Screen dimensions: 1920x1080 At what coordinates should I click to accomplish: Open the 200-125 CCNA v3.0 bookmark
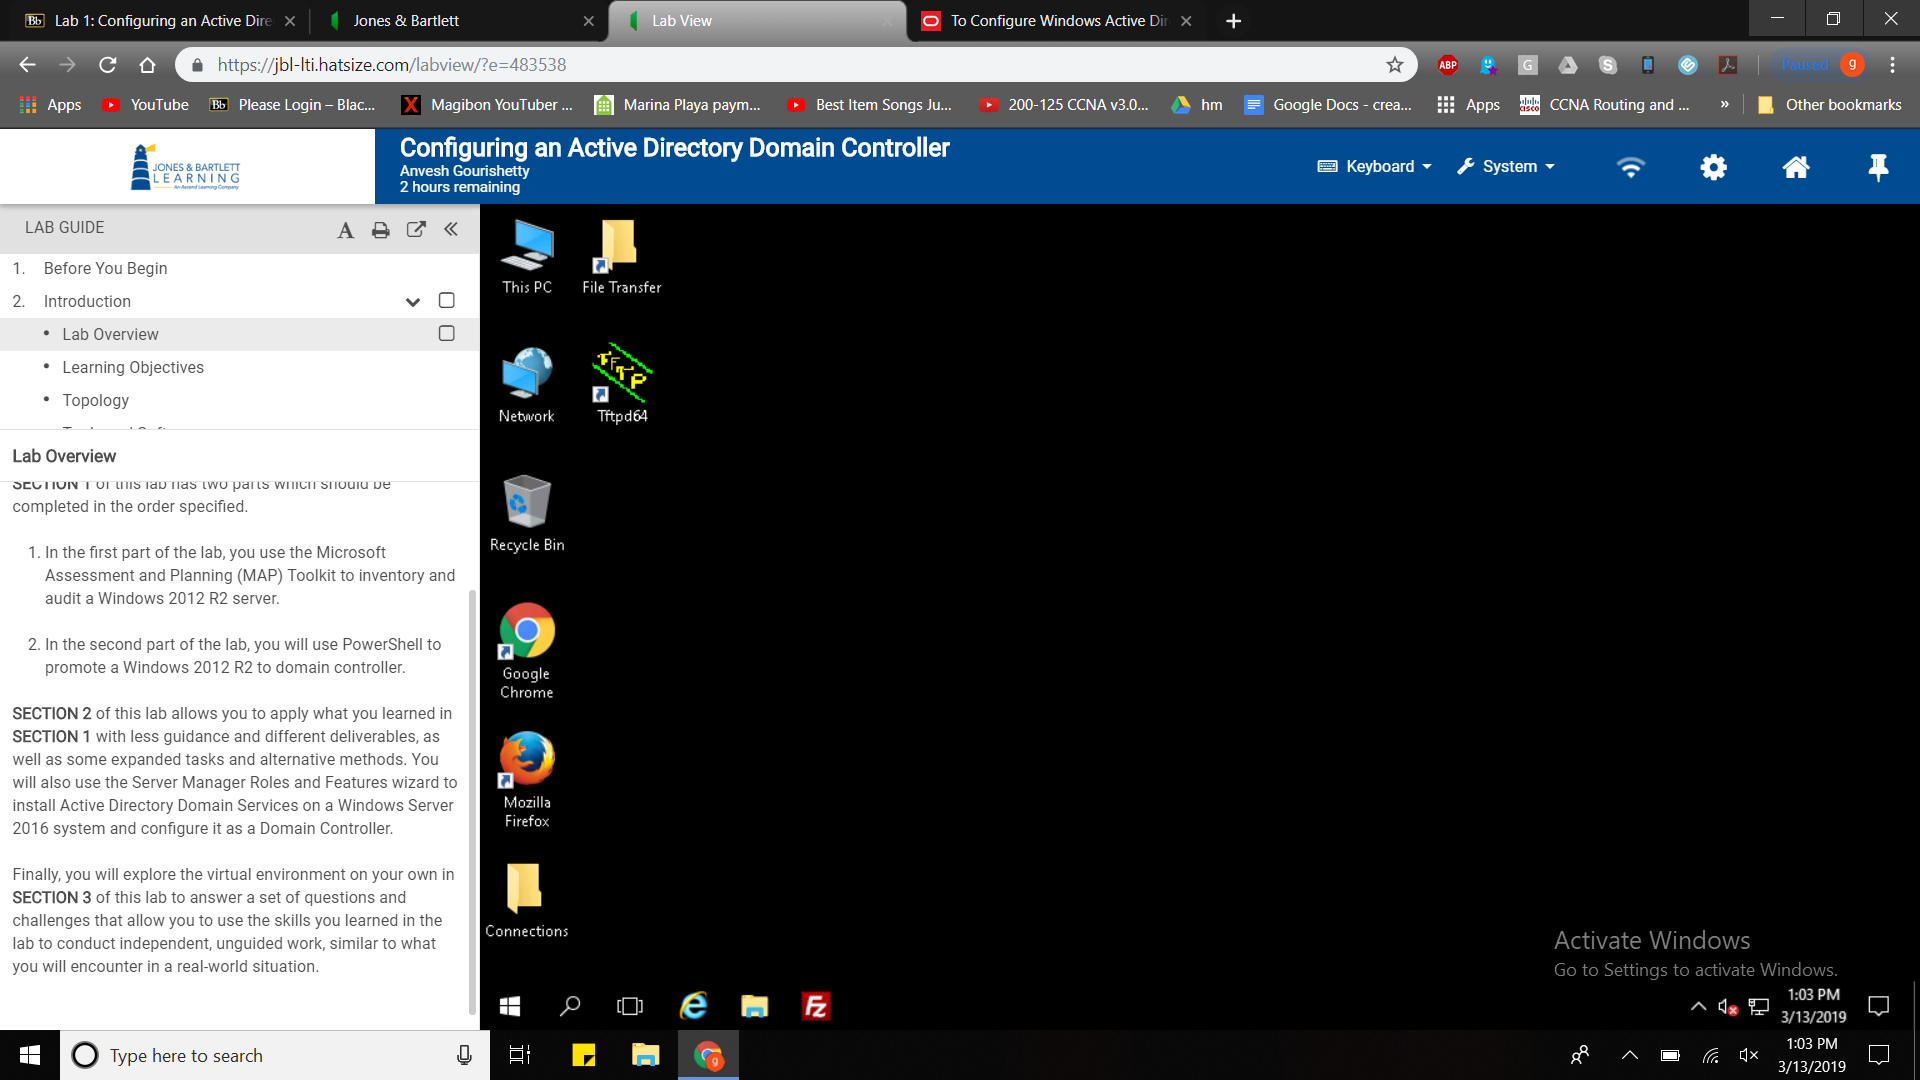[1064, 104]
